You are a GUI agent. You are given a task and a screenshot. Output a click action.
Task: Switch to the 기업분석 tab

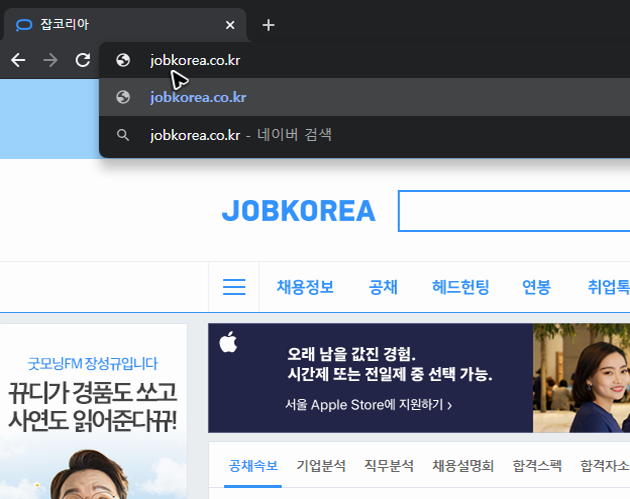[x=321, y=466]
